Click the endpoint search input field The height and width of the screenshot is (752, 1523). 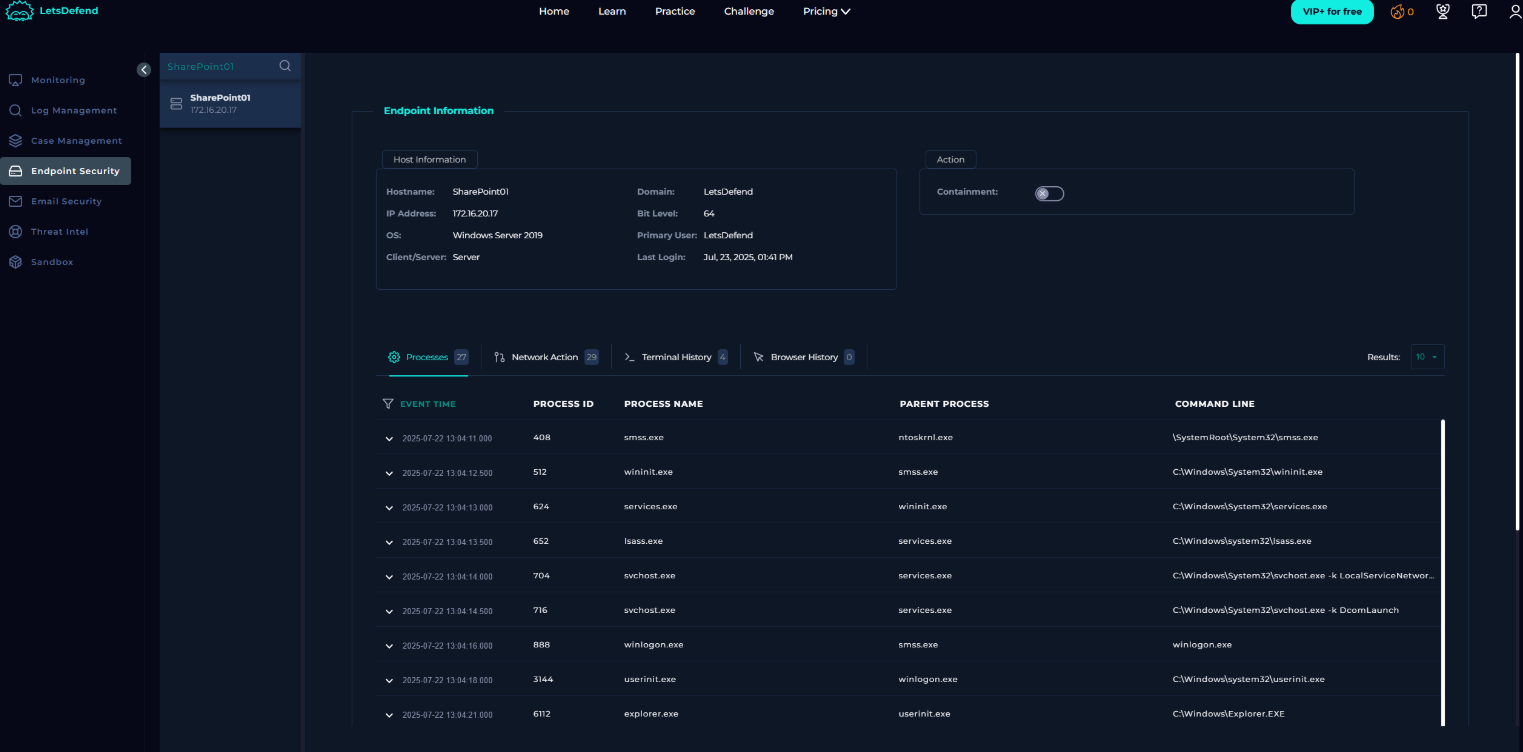[x=220, y=66]
